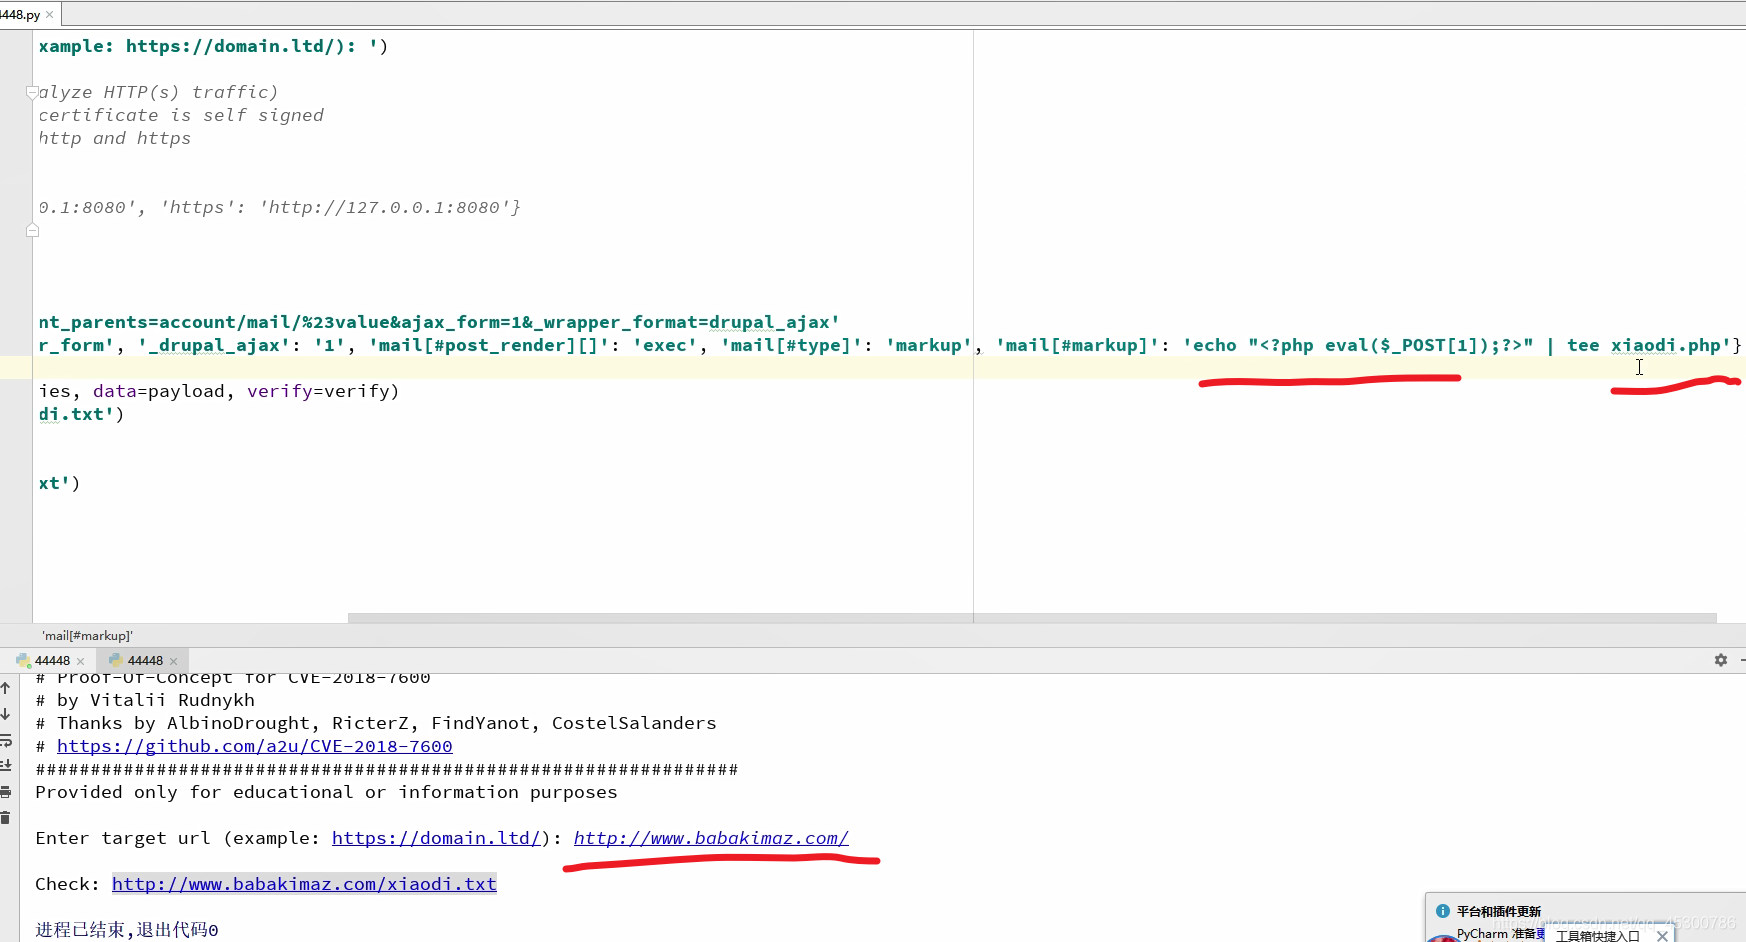
Task: Select the first 44448 run tab
Action: [52, 661]
